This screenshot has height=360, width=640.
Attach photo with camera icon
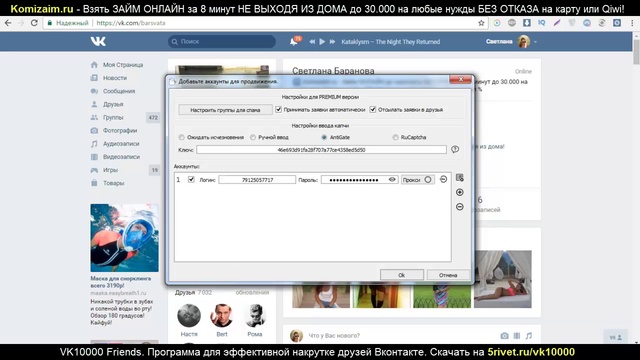504,336
